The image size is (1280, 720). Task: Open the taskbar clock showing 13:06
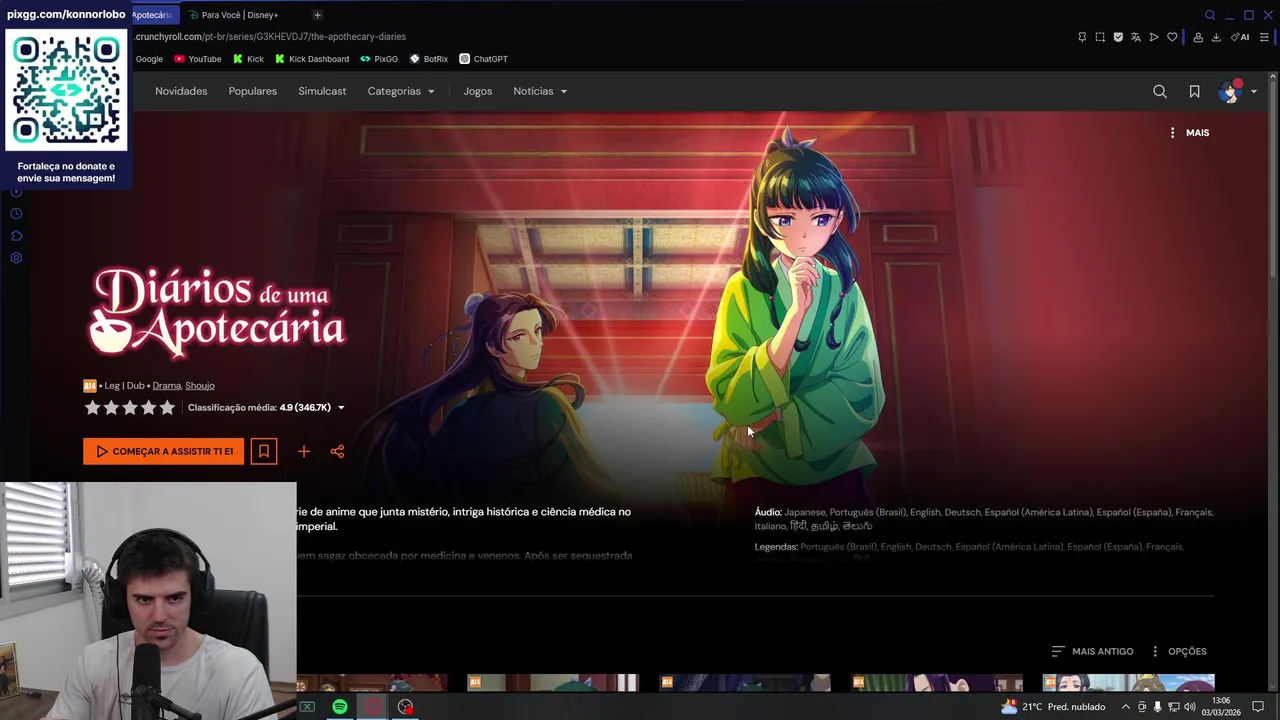pos(1221,707)
